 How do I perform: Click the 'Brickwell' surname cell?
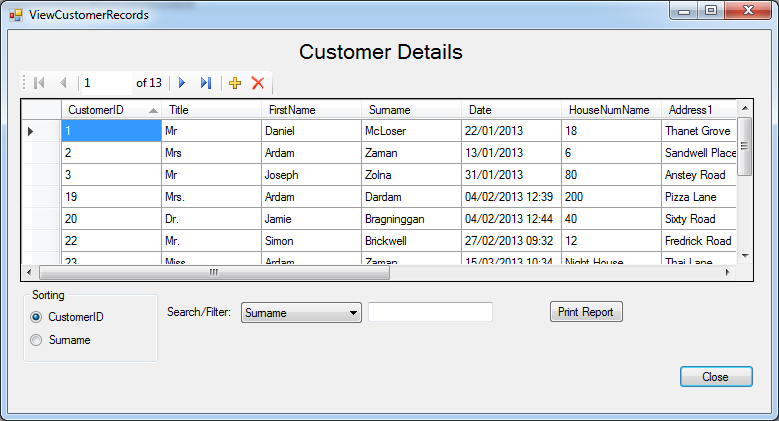(411, 241)
